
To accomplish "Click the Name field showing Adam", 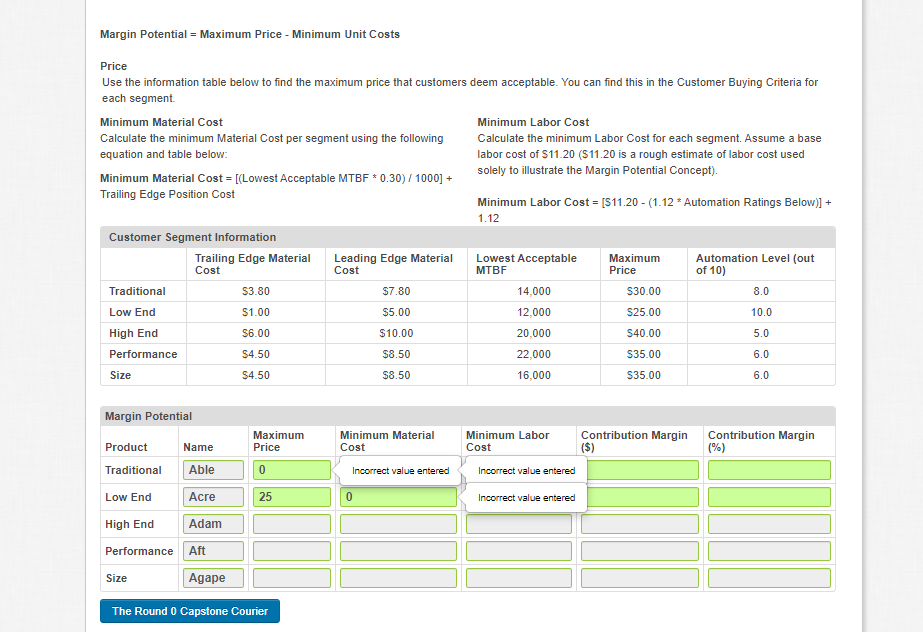I will 212,523.
